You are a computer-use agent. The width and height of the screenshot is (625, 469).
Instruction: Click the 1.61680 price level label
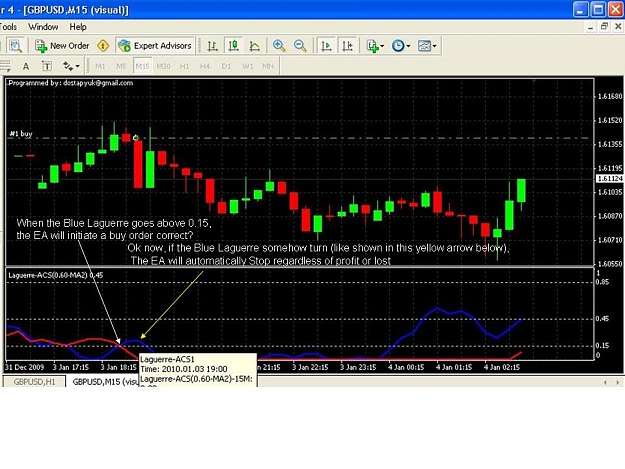(x=610, y=96)
